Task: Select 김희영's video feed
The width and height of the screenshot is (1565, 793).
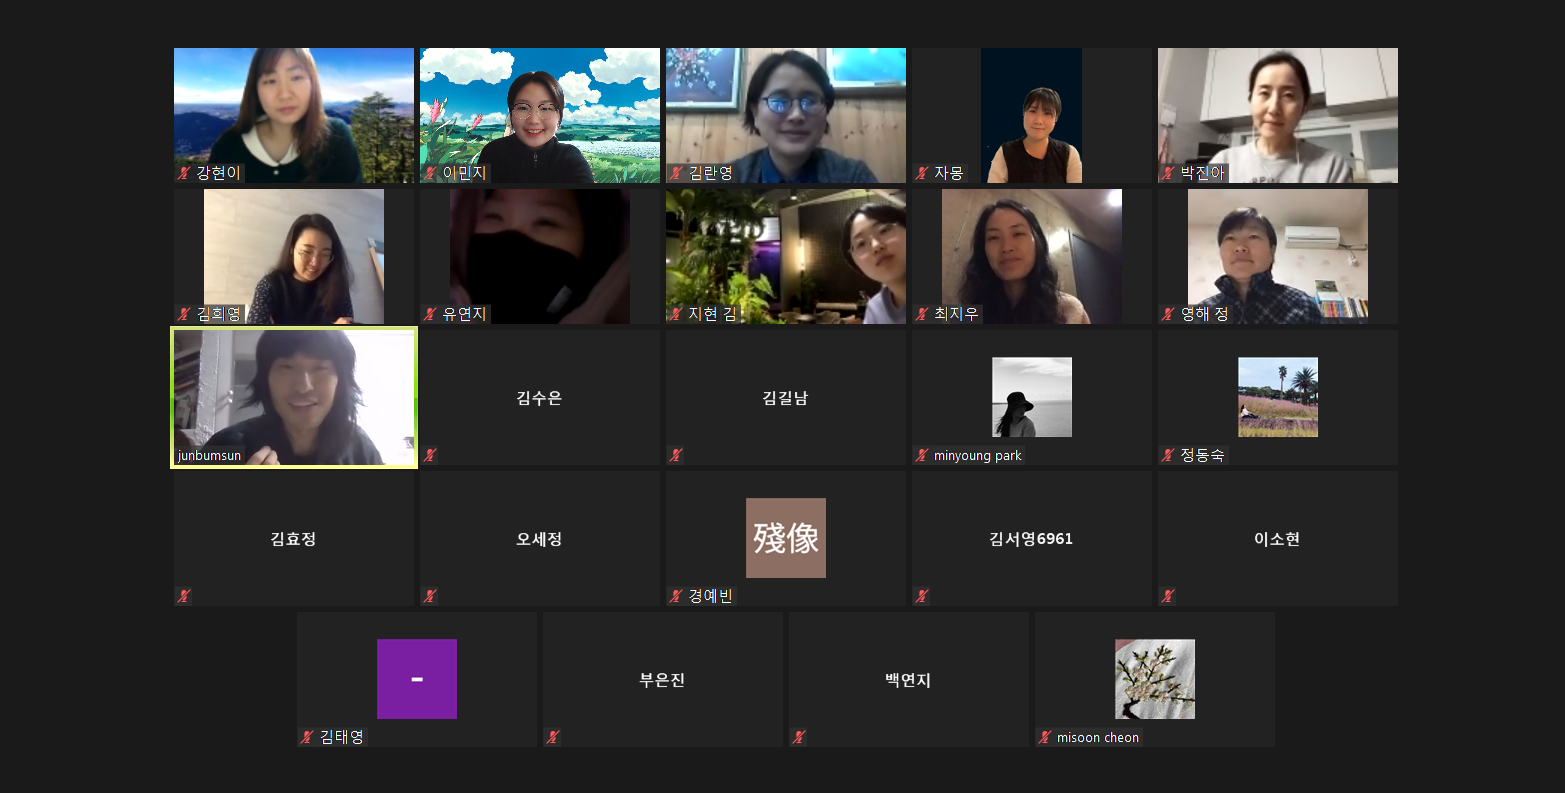Action: pos(294,256)
